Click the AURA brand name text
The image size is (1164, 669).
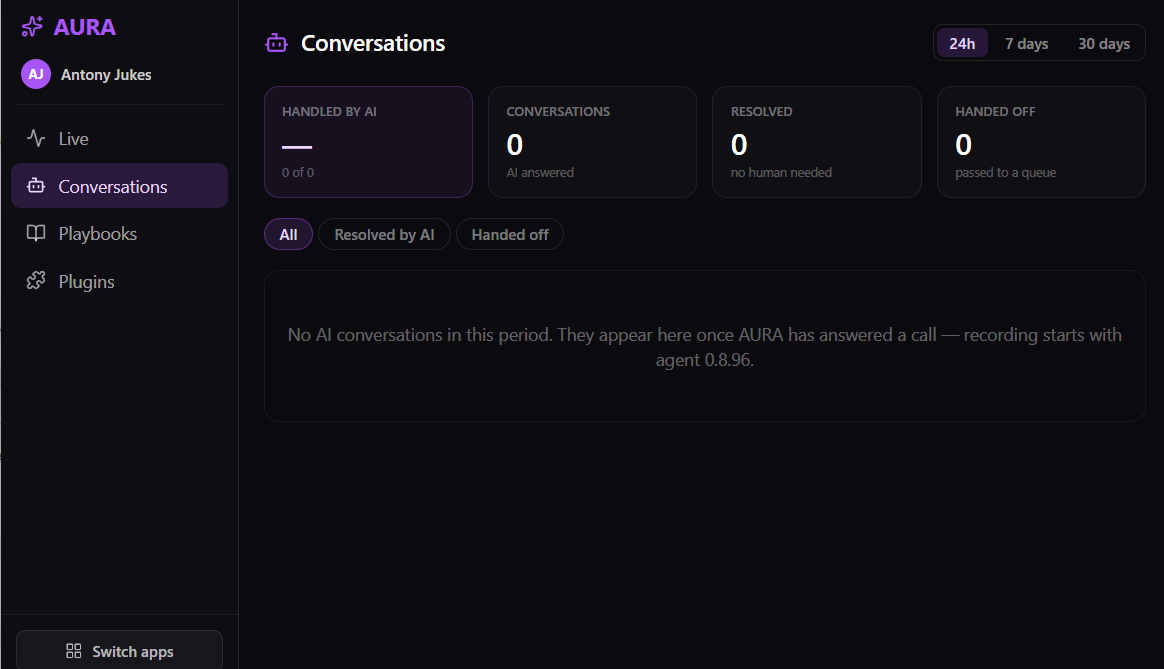click(x=85, y=27)
